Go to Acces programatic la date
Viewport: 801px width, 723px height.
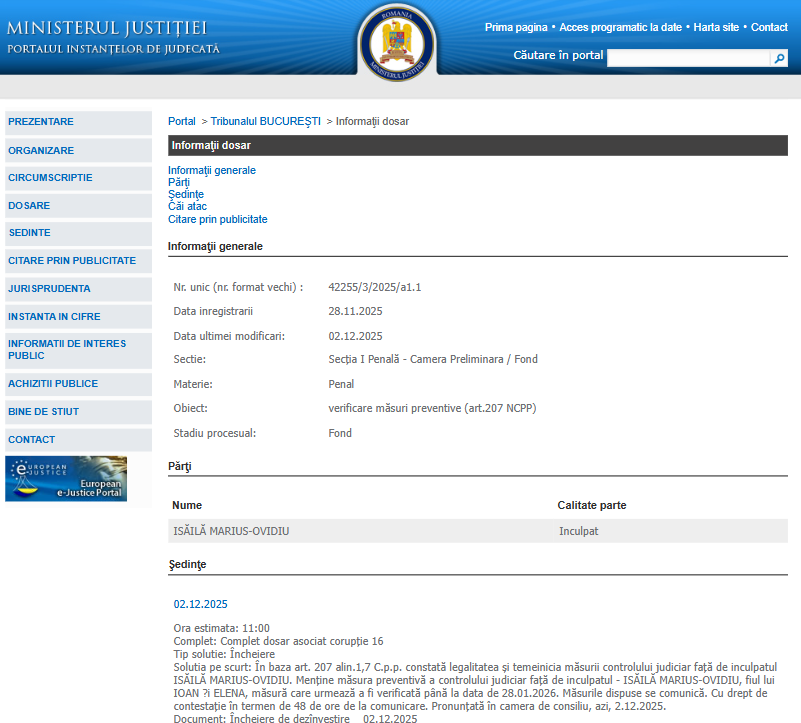[x=620, y=27]
